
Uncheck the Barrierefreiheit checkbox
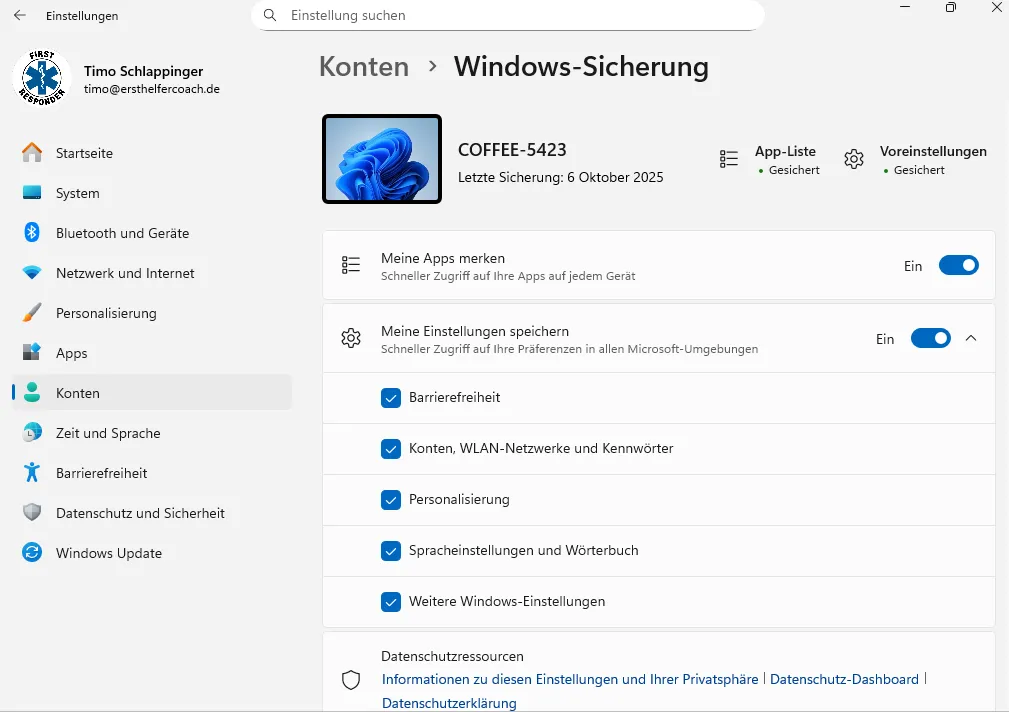tap(391, 398)
